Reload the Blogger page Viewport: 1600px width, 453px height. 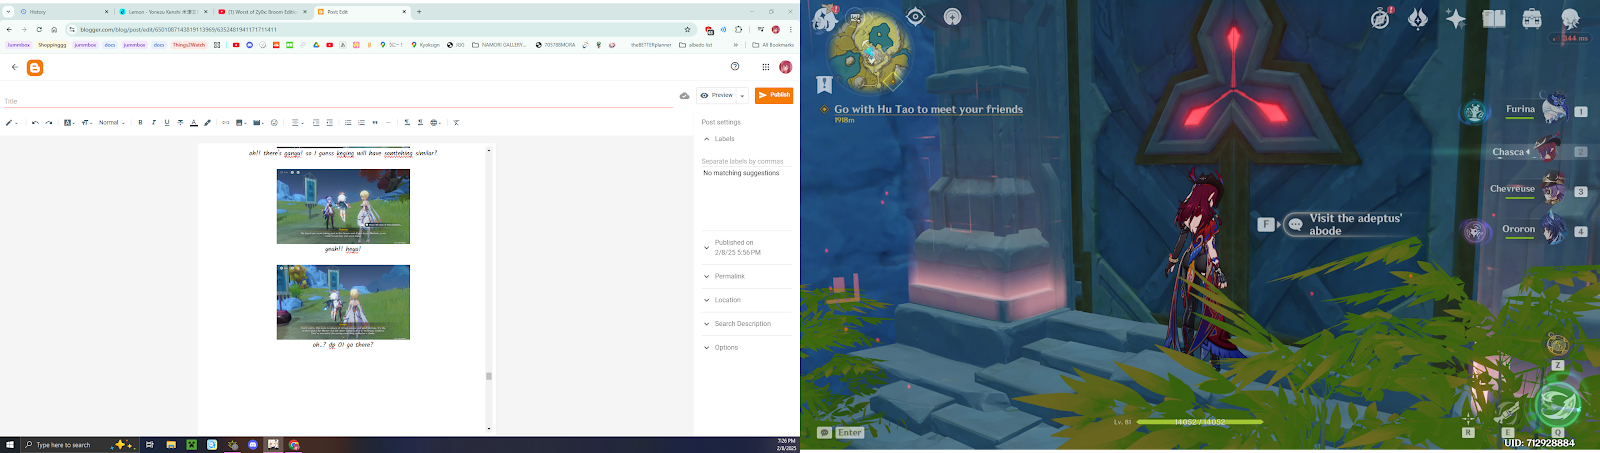point(39,29)
